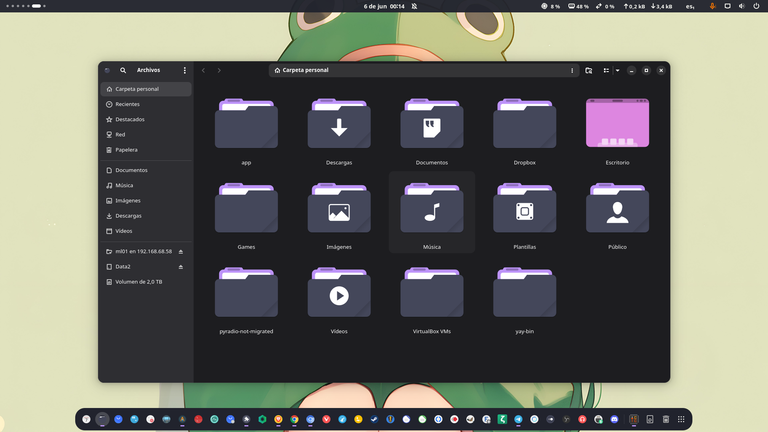The image size is (768, 432).
Task: Open the search icon in Archivos sidebar header
Action: point(123,71)
